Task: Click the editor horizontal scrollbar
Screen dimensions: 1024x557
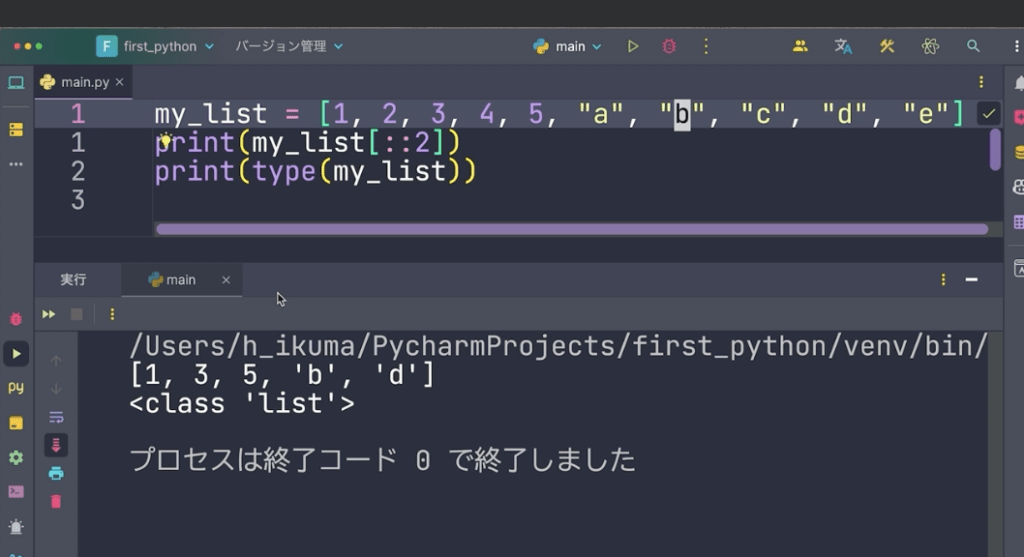Action: pyautogui.click(x=571, y=229)
